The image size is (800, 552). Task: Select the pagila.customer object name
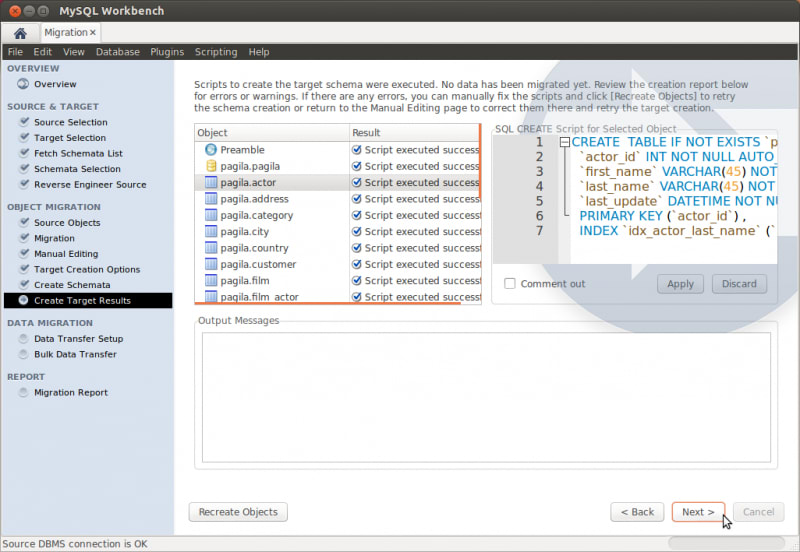pyautogui.click(x=258, y=264)
